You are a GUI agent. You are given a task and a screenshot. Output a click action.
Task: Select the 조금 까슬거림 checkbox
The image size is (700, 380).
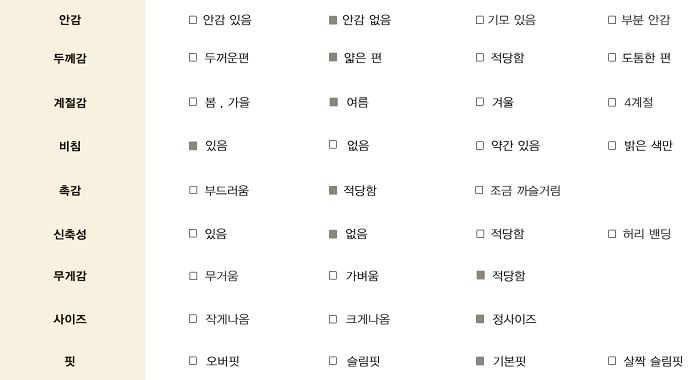[479, 190]
